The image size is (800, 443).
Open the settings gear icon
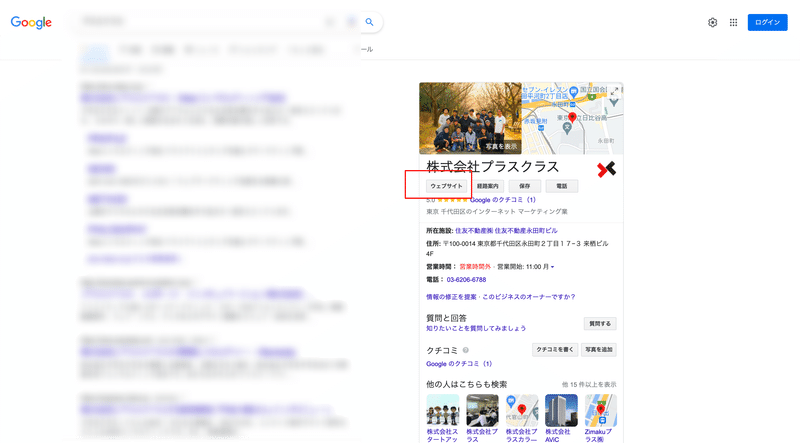pos(712,22)
